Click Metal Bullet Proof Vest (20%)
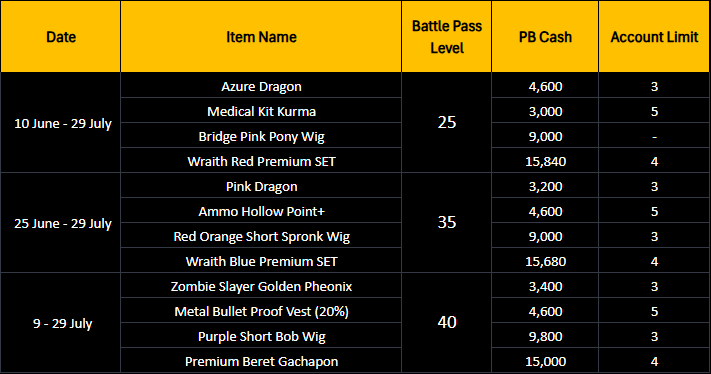The height and width of the screenshot is (374, 711). click(x=261, y=311)
